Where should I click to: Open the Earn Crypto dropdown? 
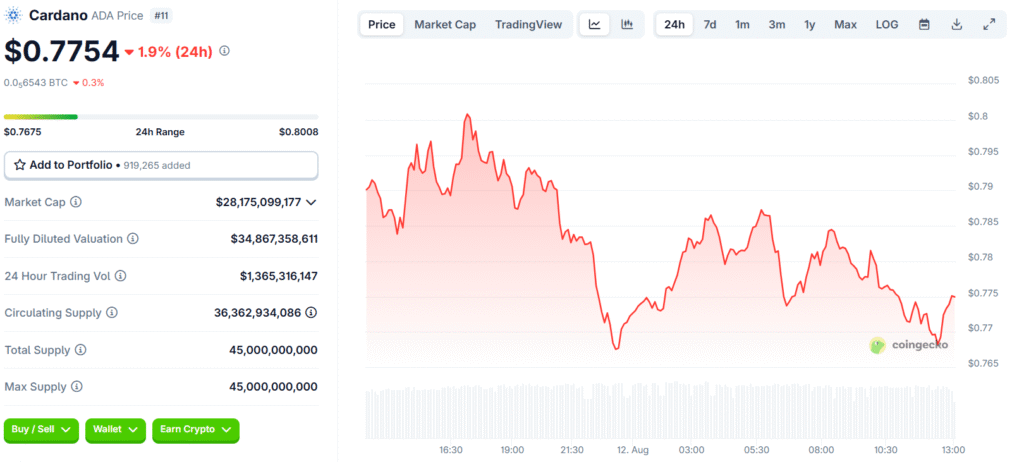(196, 429)
